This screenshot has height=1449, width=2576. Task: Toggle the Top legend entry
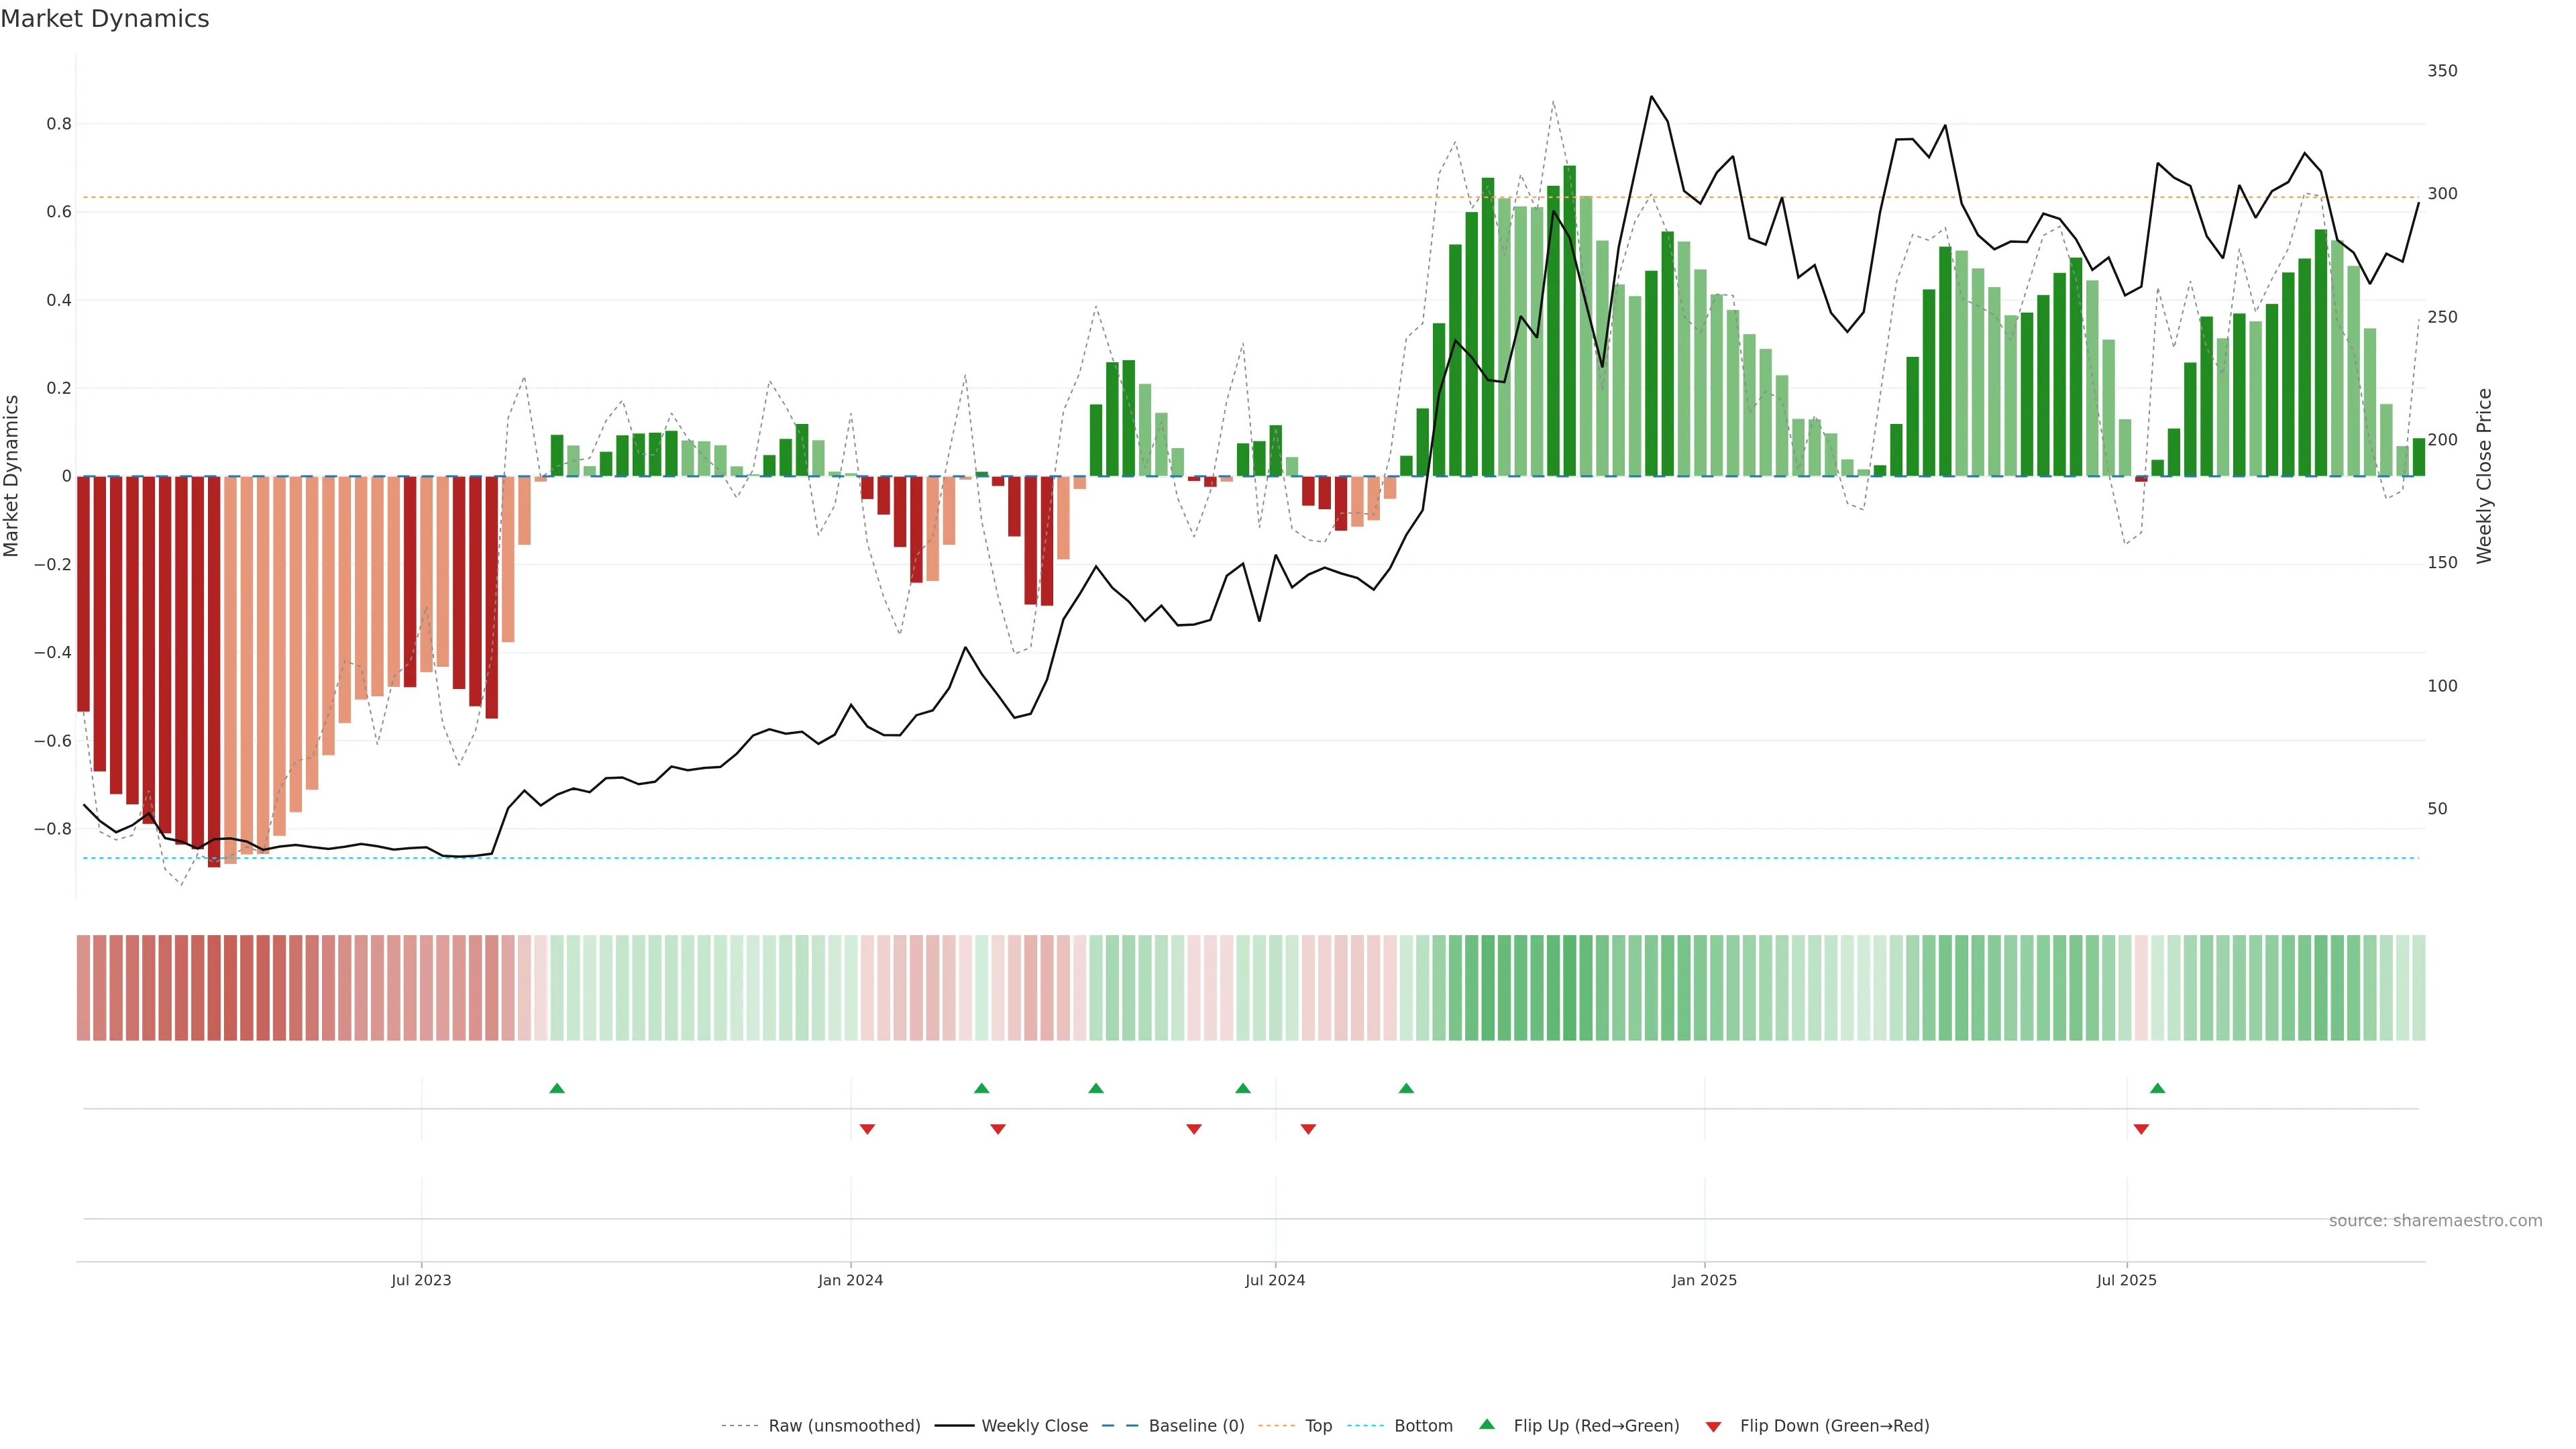[1318, 1426]
